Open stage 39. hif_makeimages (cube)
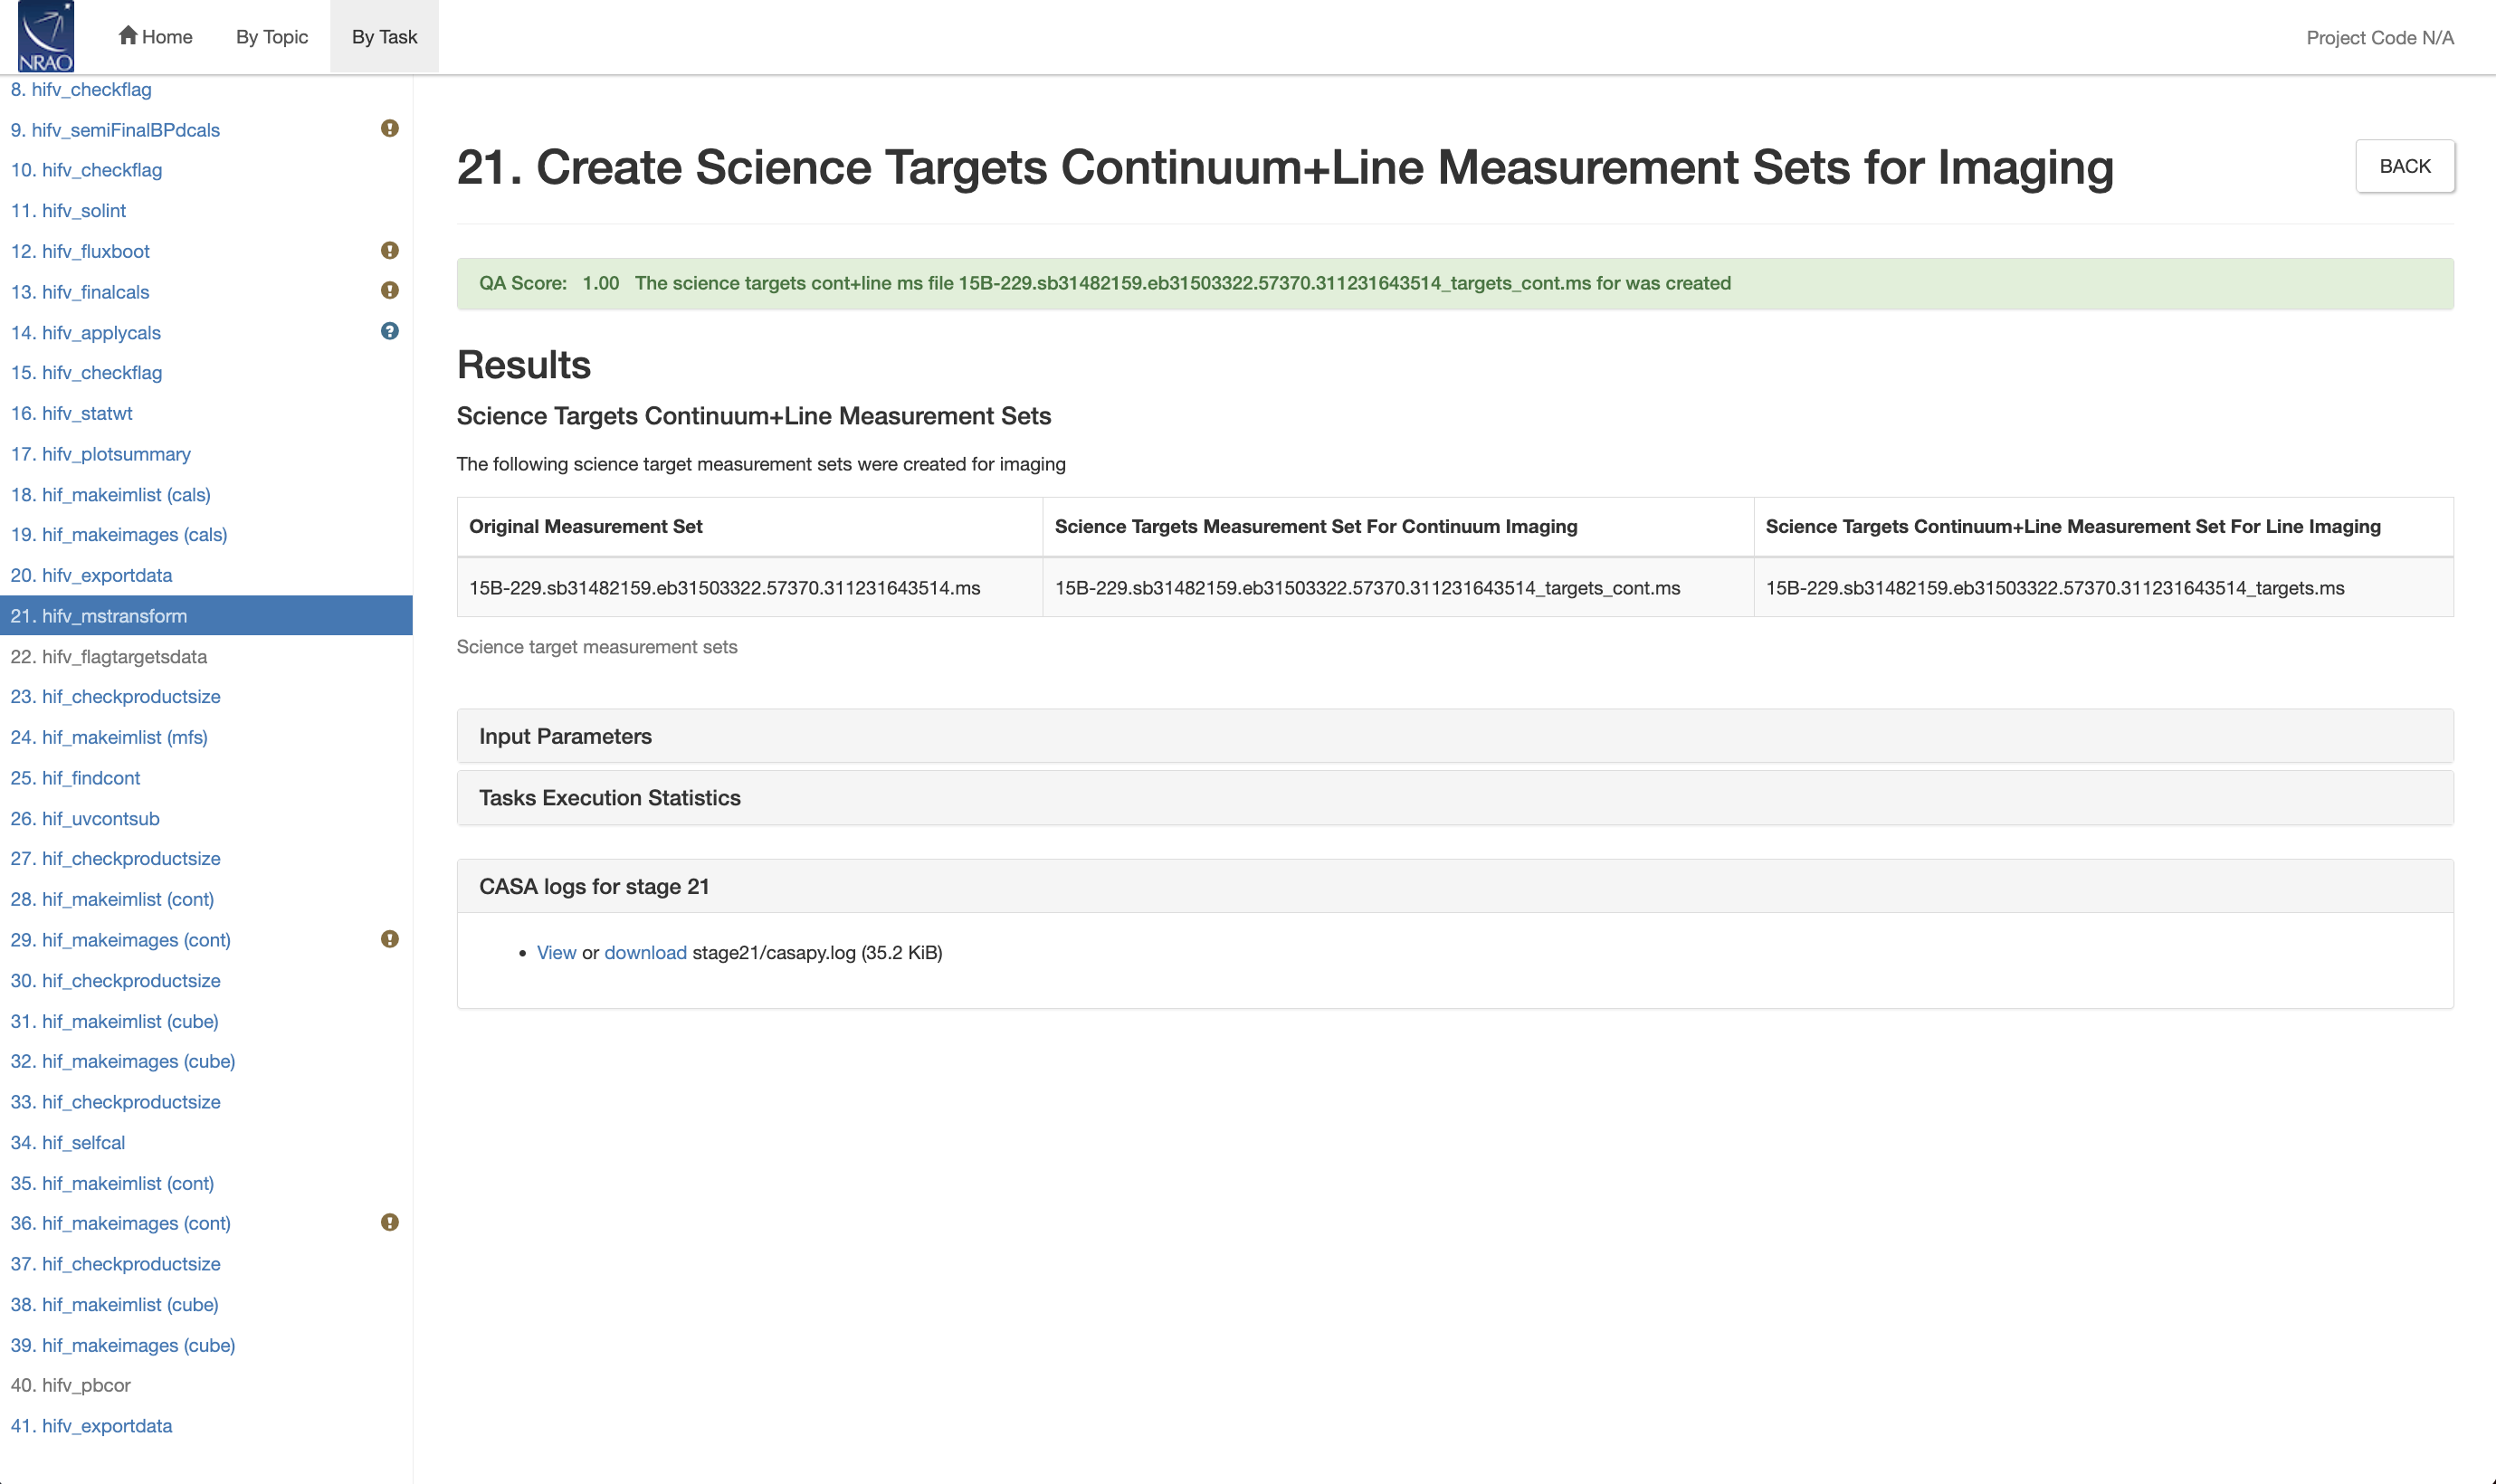 click(123, 1345)
